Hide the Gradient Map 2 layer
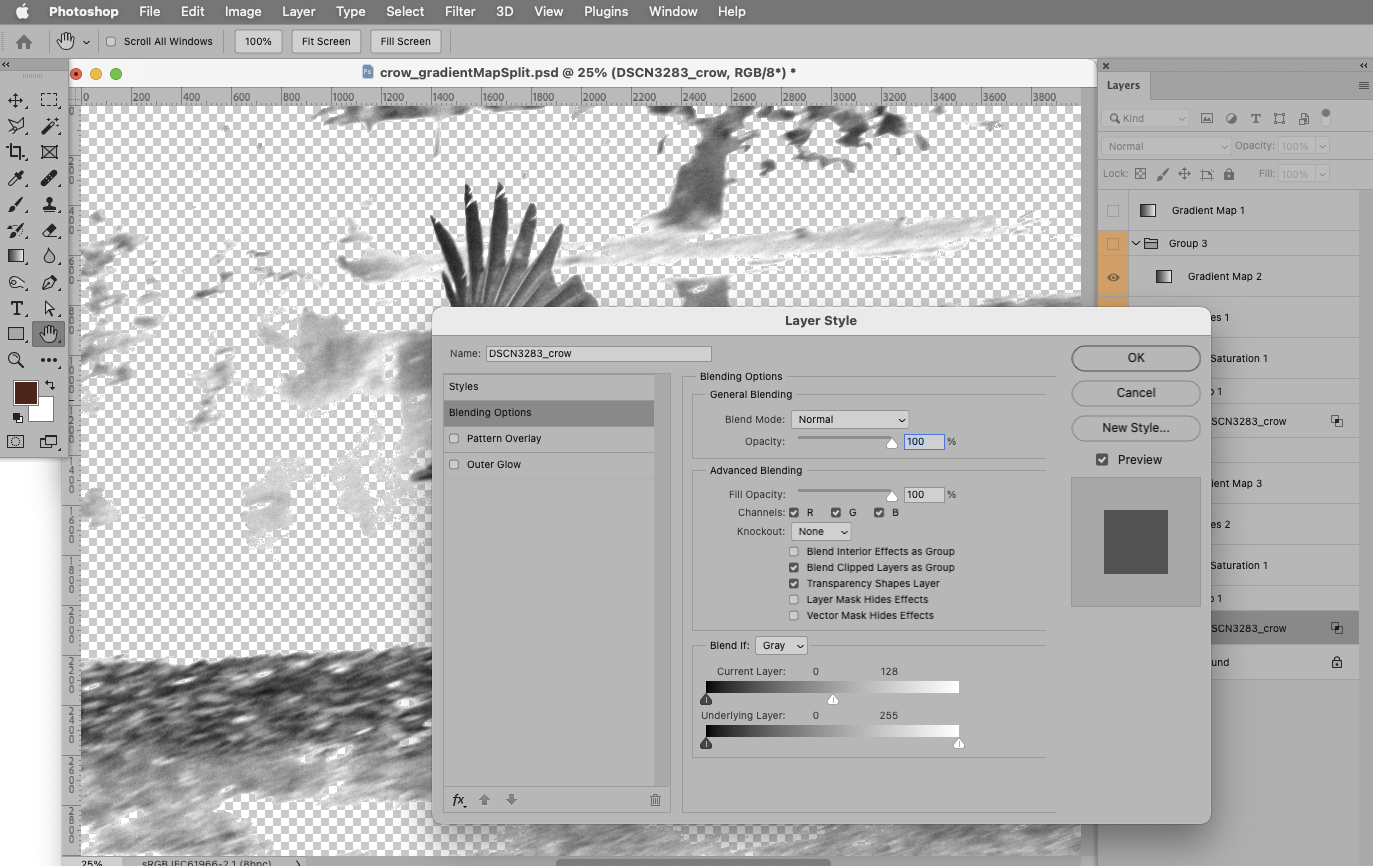 click(1113, 276)
